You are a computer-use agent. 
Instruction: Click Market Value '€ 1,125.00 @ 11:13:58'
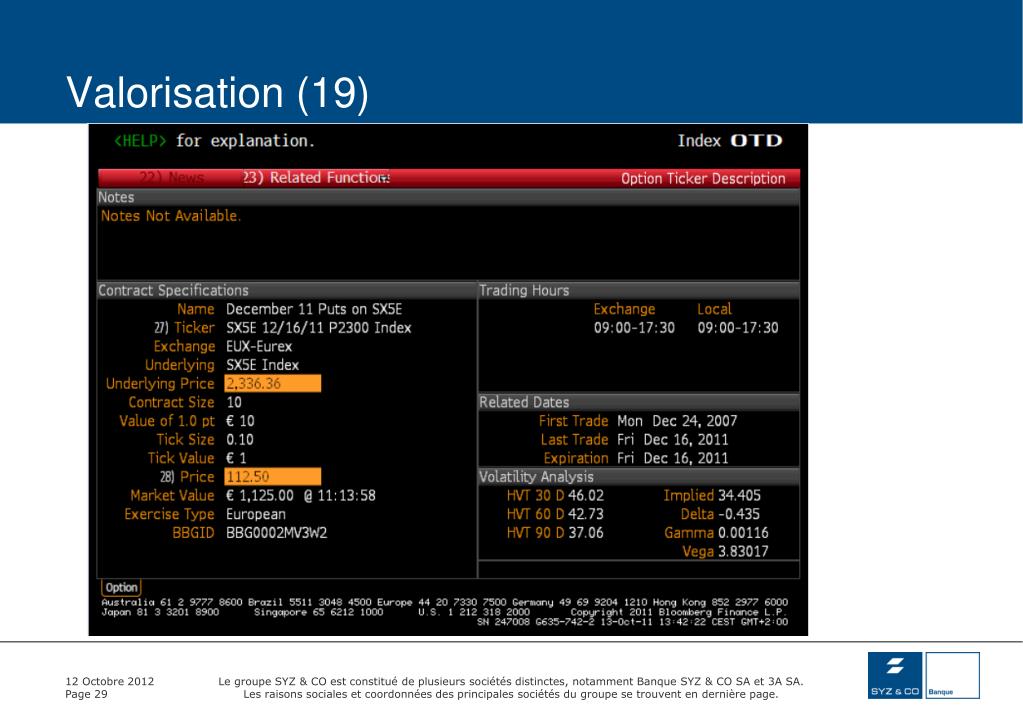[301, 495]
